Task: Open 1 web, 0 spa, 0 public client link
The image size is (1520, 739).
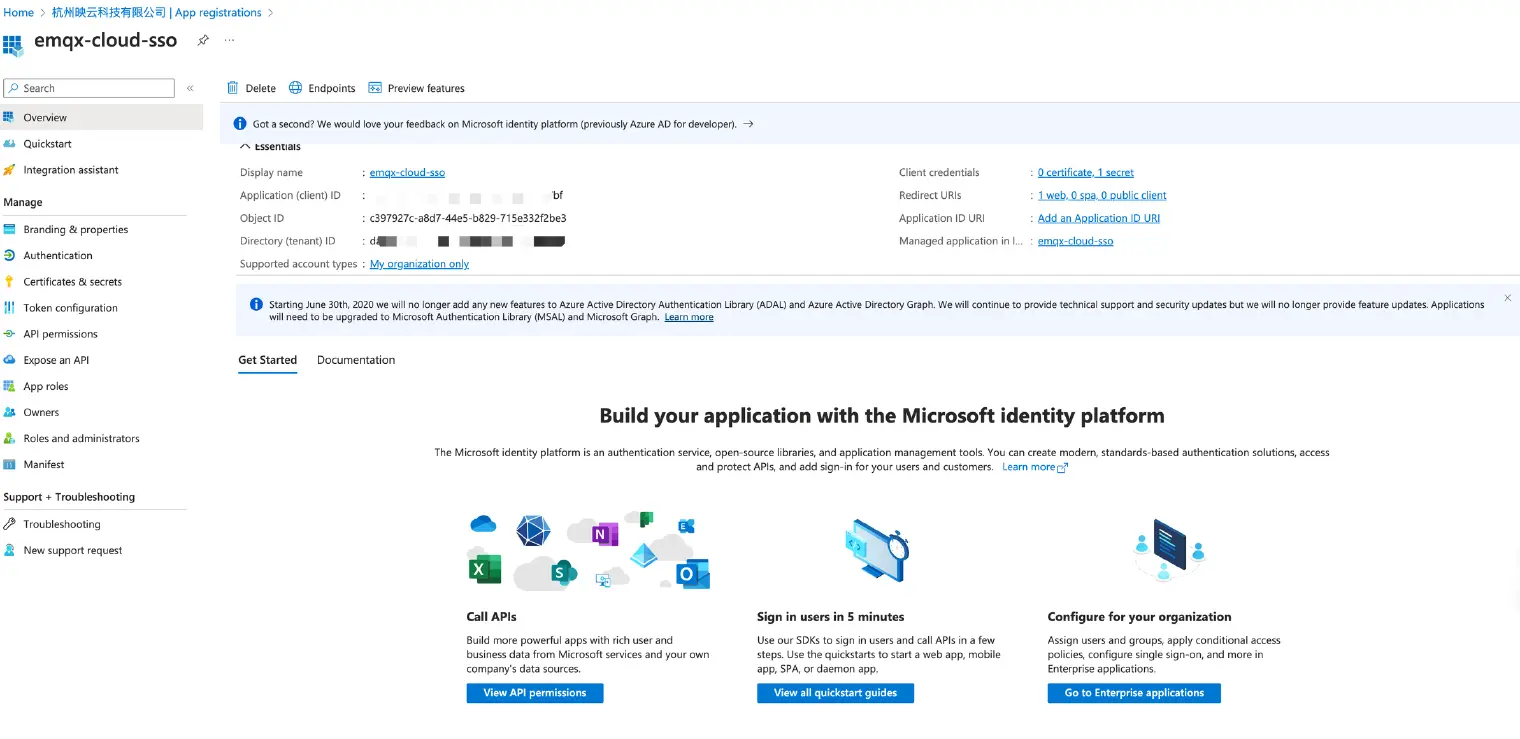Action: point(1102,195)
